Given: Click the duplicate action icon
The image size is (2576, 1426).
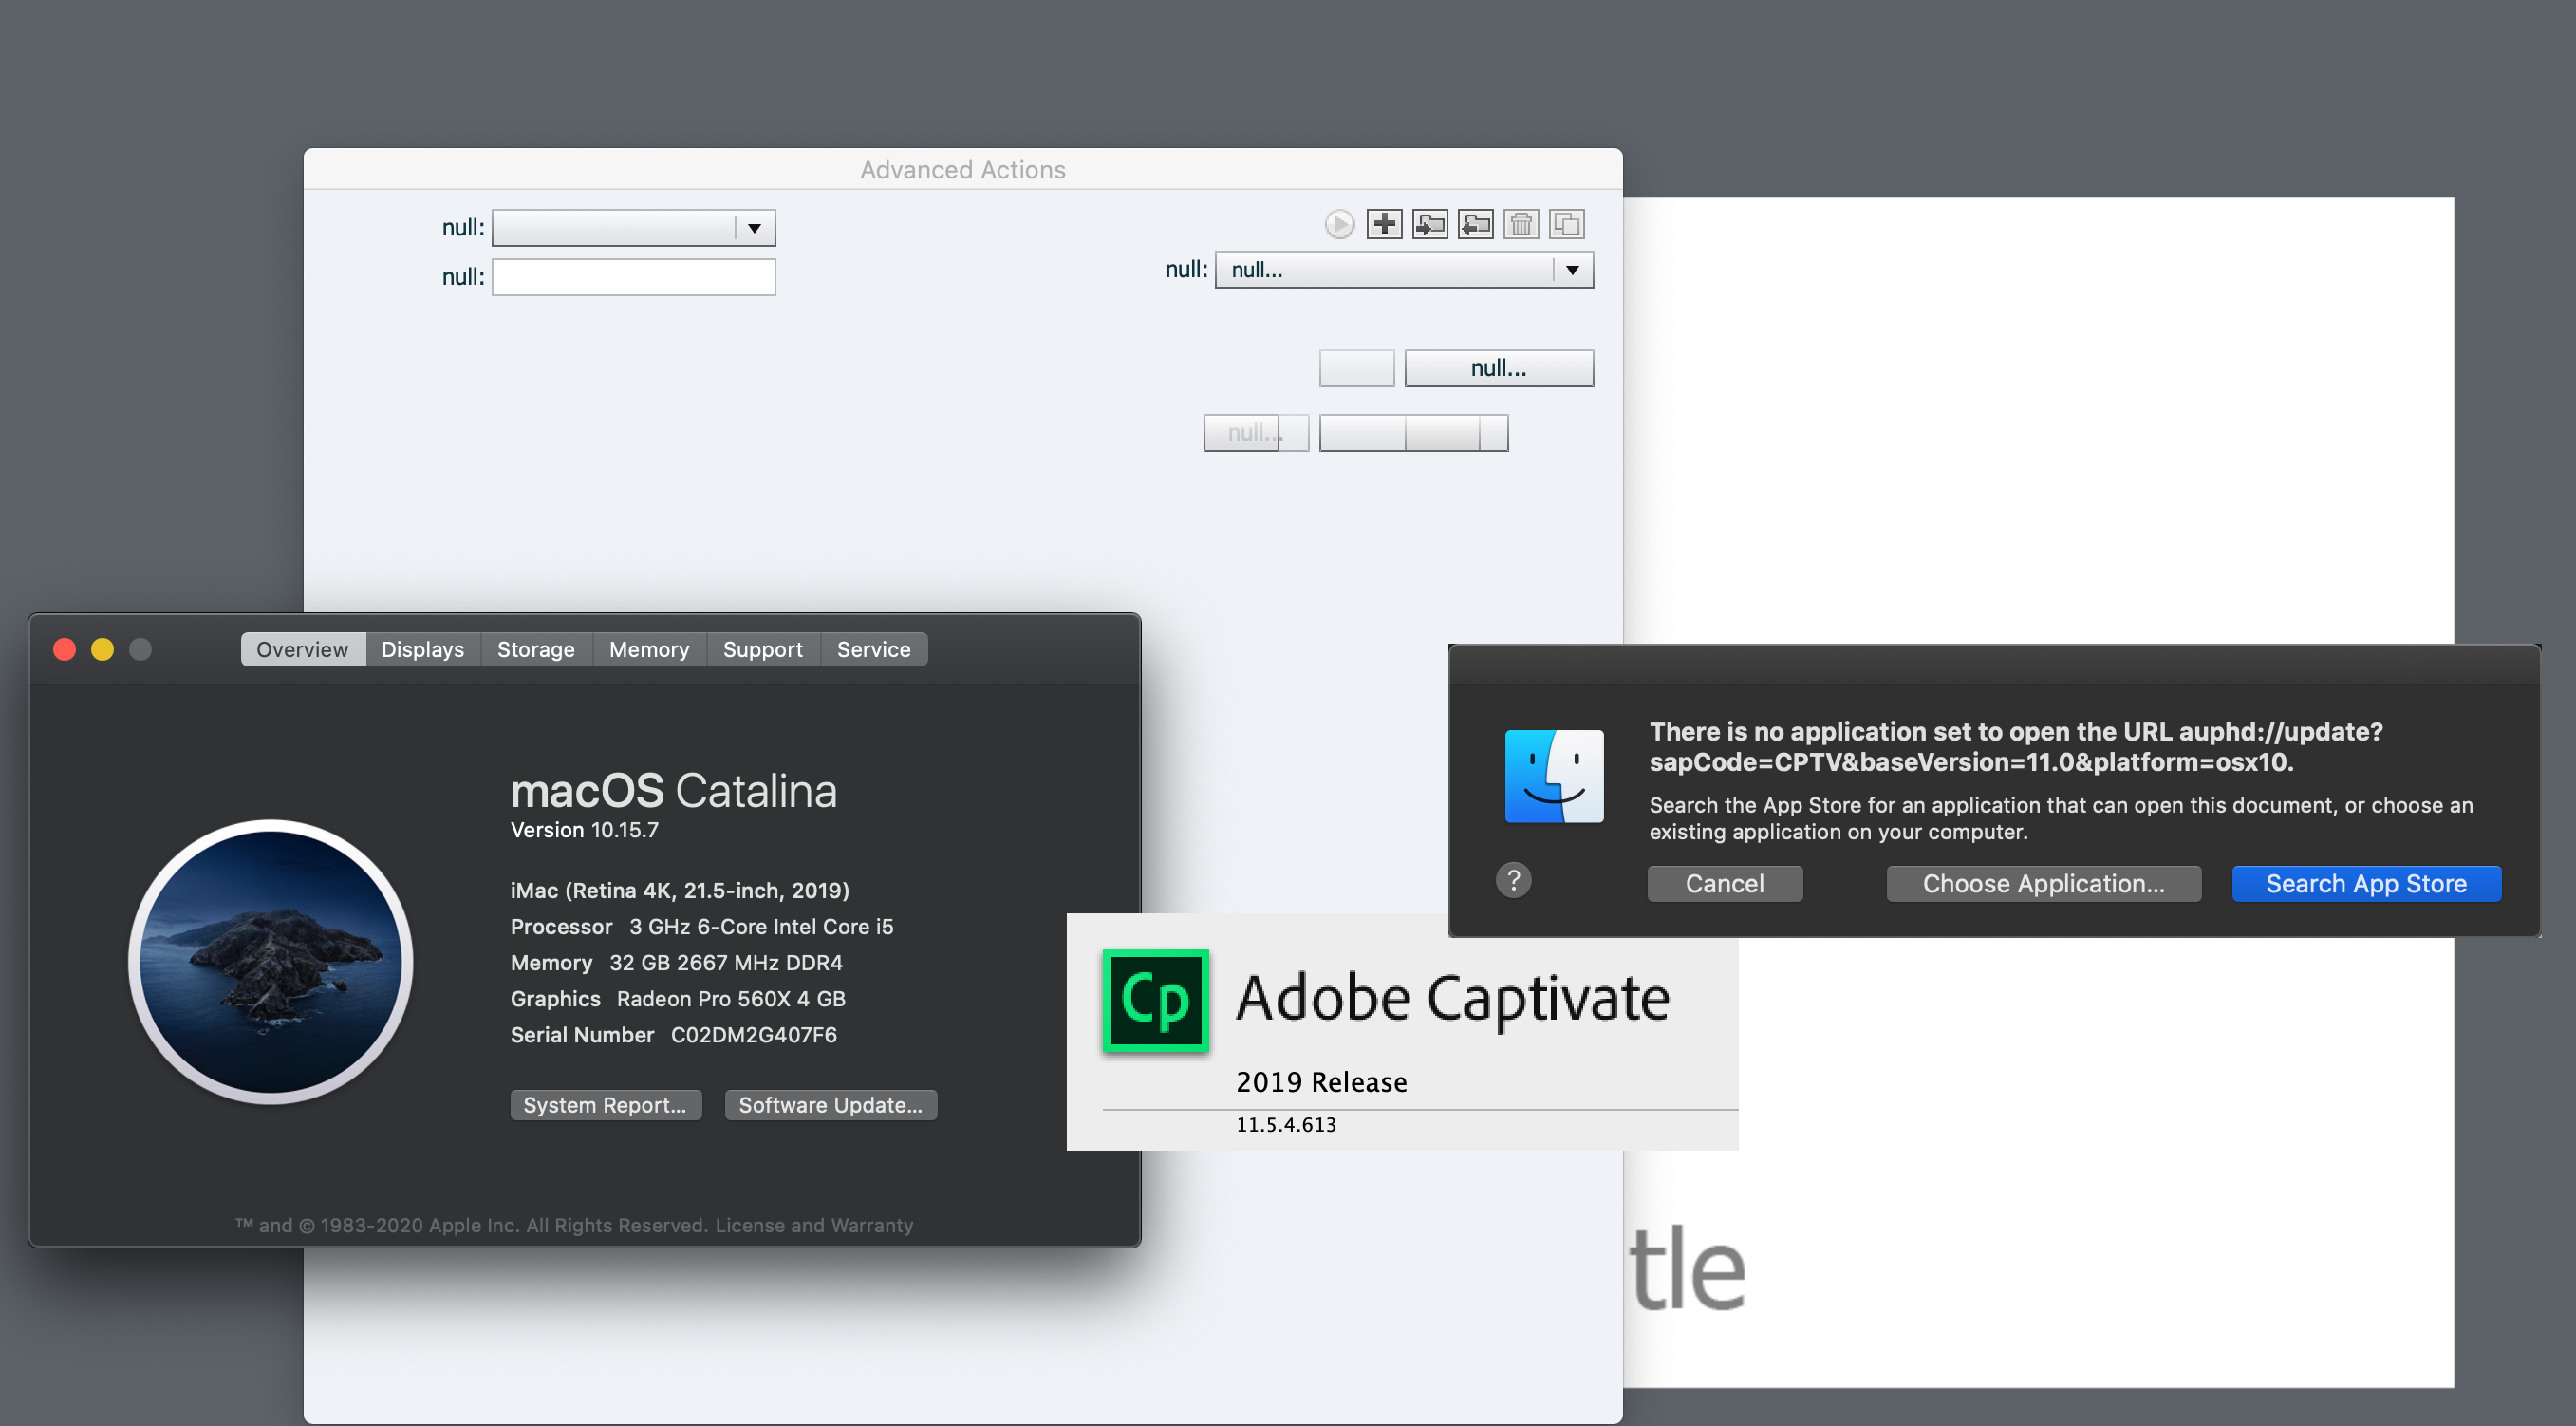Looking at the screenshot, I should click(x=1566, y=224).
